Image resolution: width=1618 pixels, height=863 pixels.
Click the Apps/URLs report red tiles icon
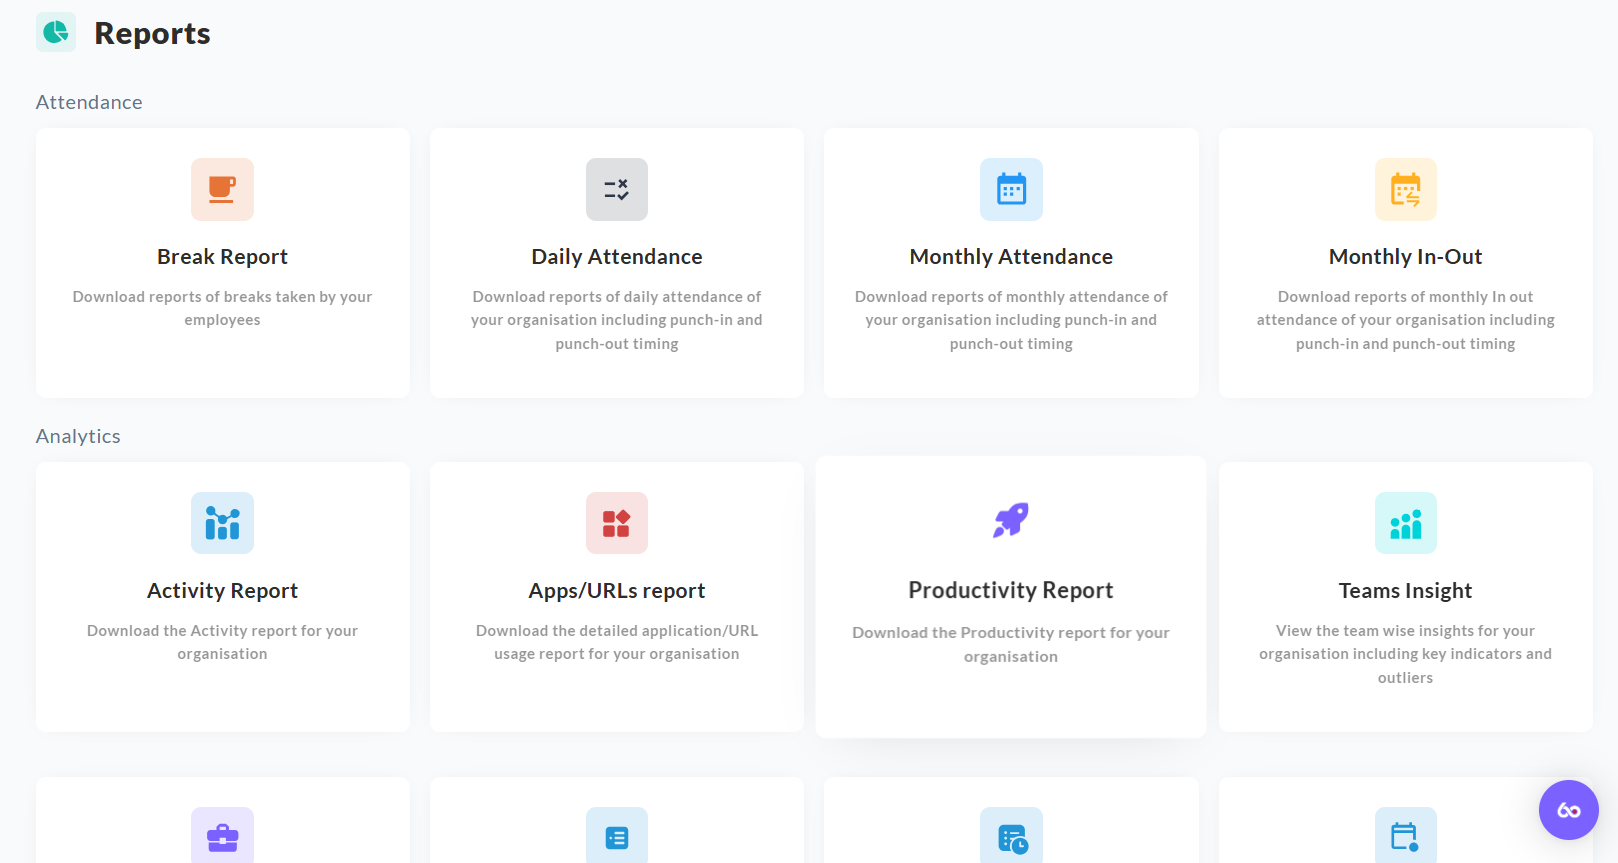[x=617, y=523]
